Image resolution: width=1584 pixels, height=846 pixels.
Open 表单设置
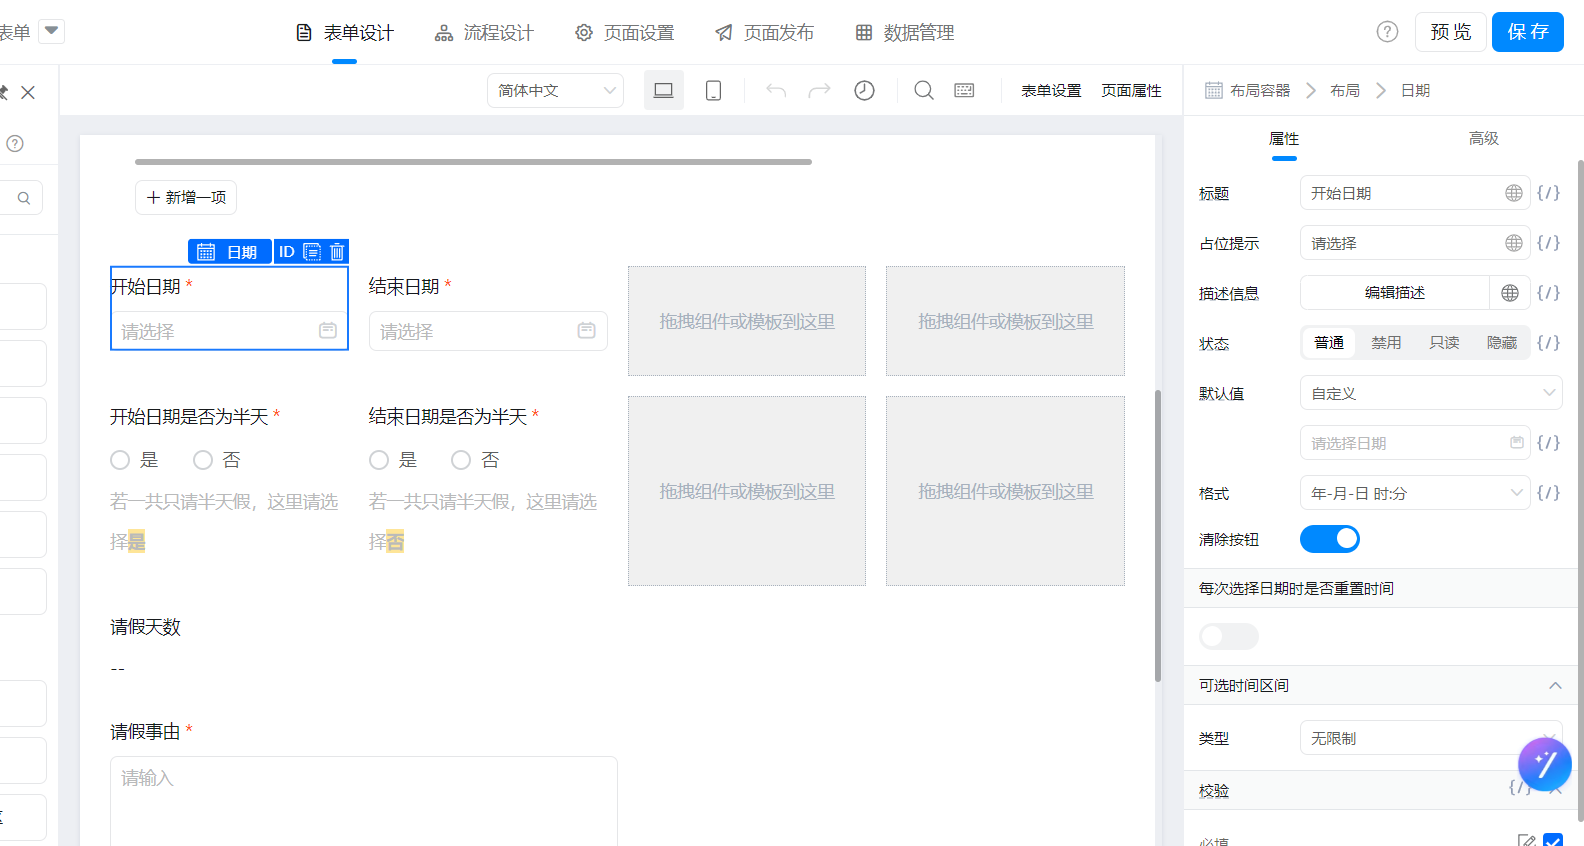tap(1051, 91)
